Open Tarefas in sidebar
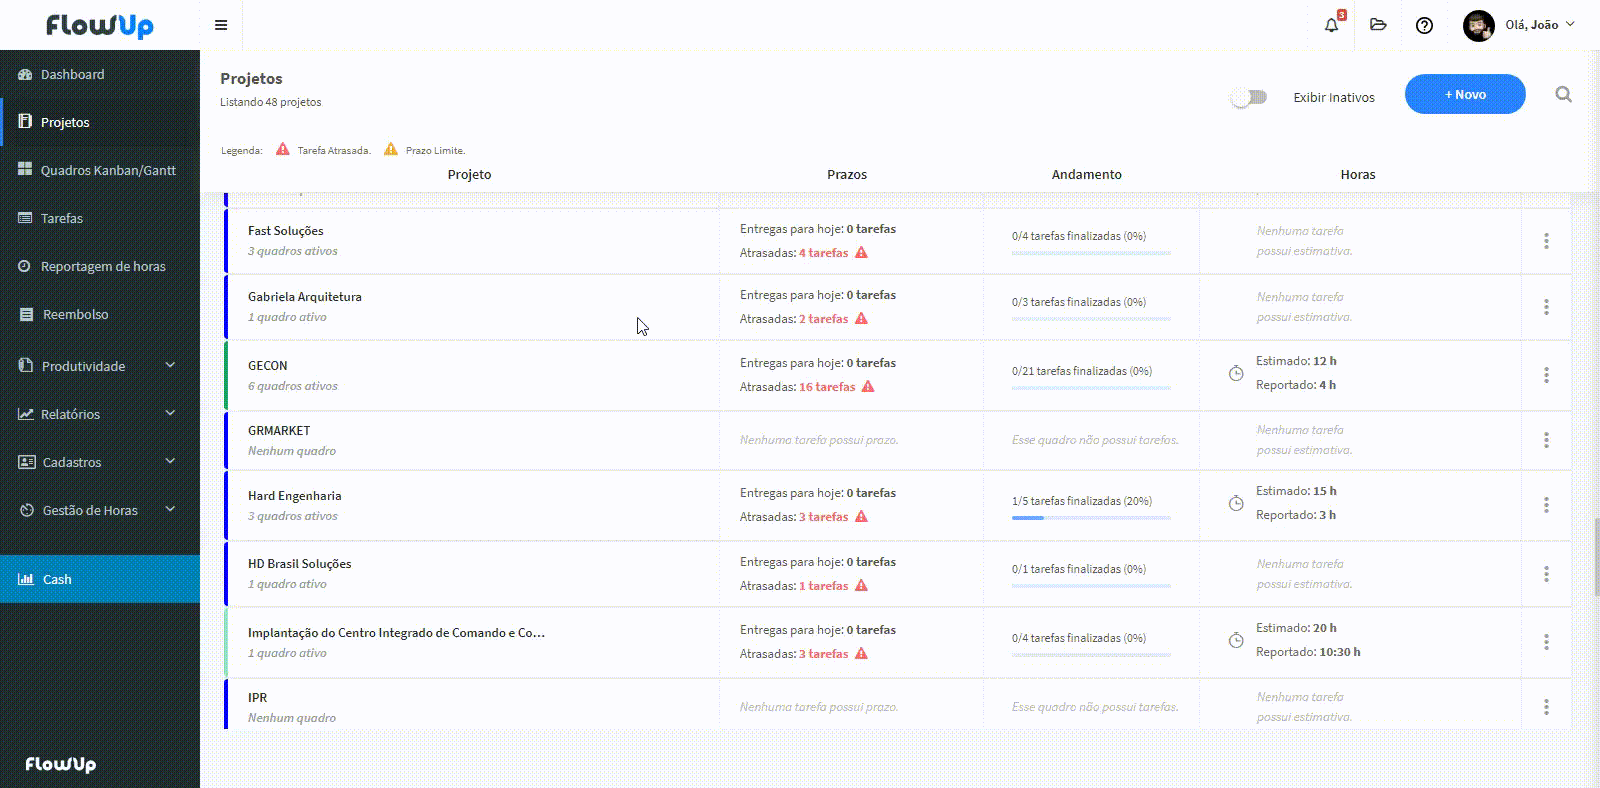The image size is (1600, 788). tap(100, 218)
